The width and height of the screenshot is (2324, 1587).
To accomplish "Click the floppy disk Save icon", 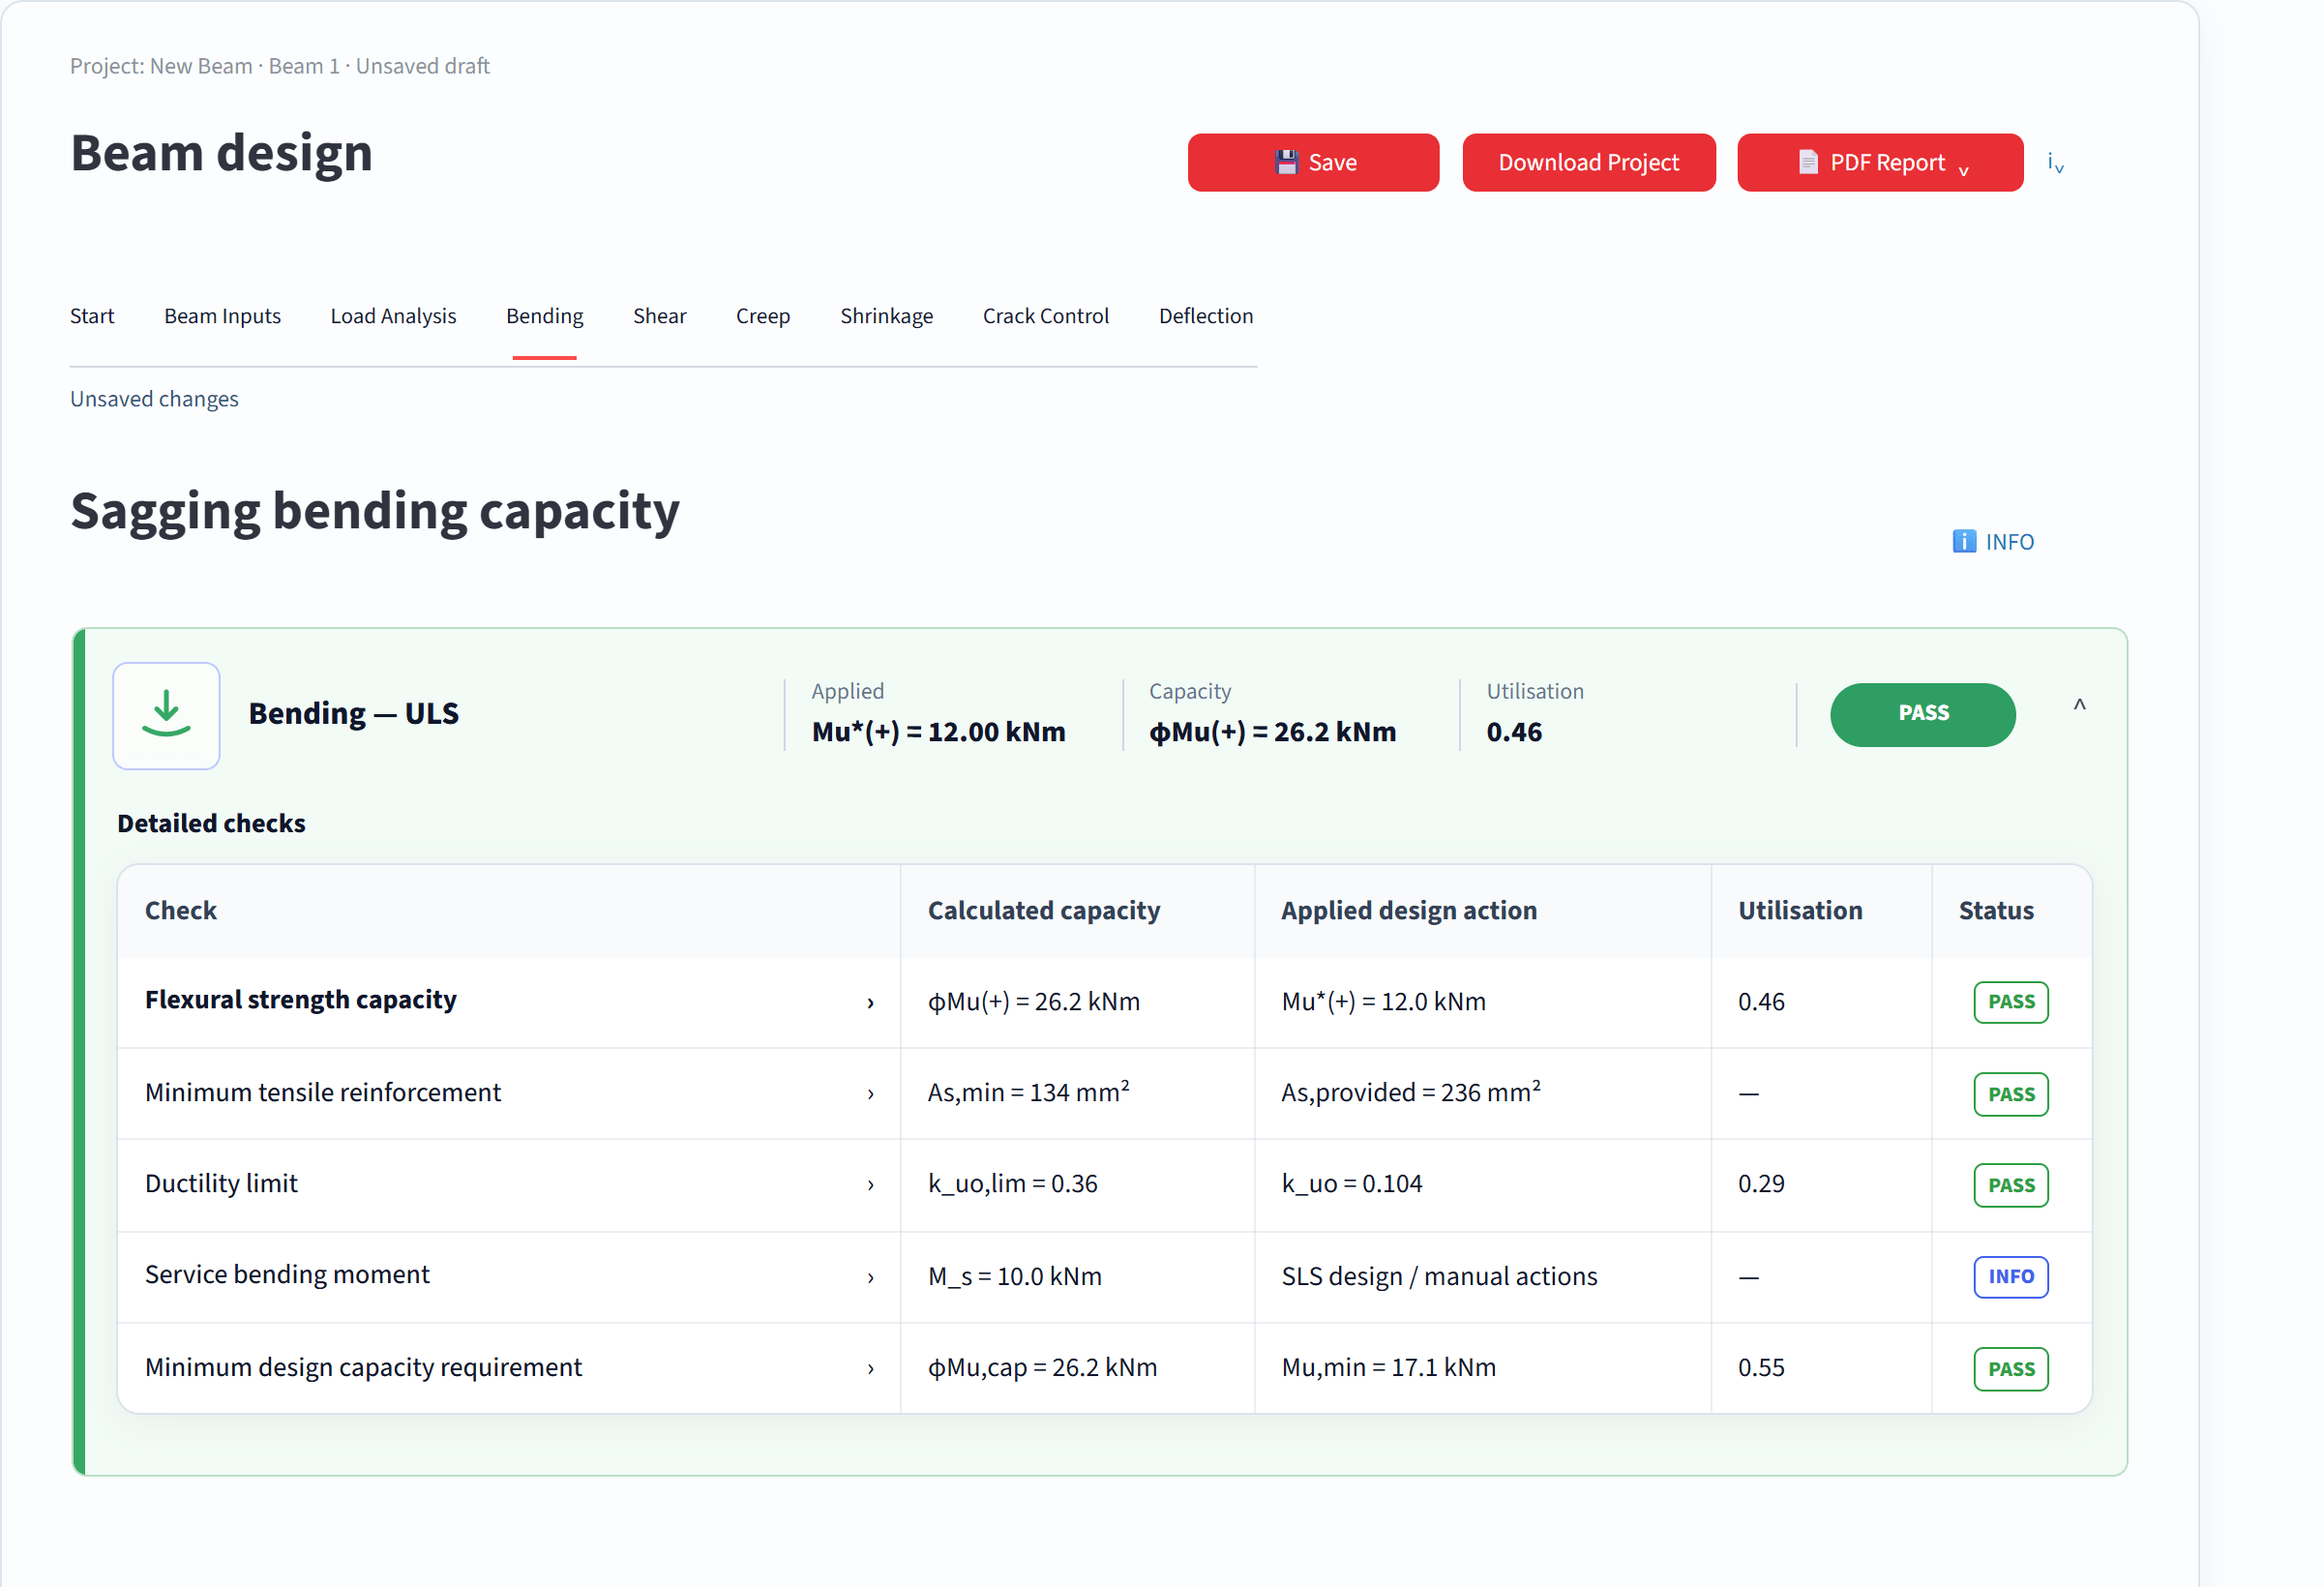I will click(x=1286, y=162).
